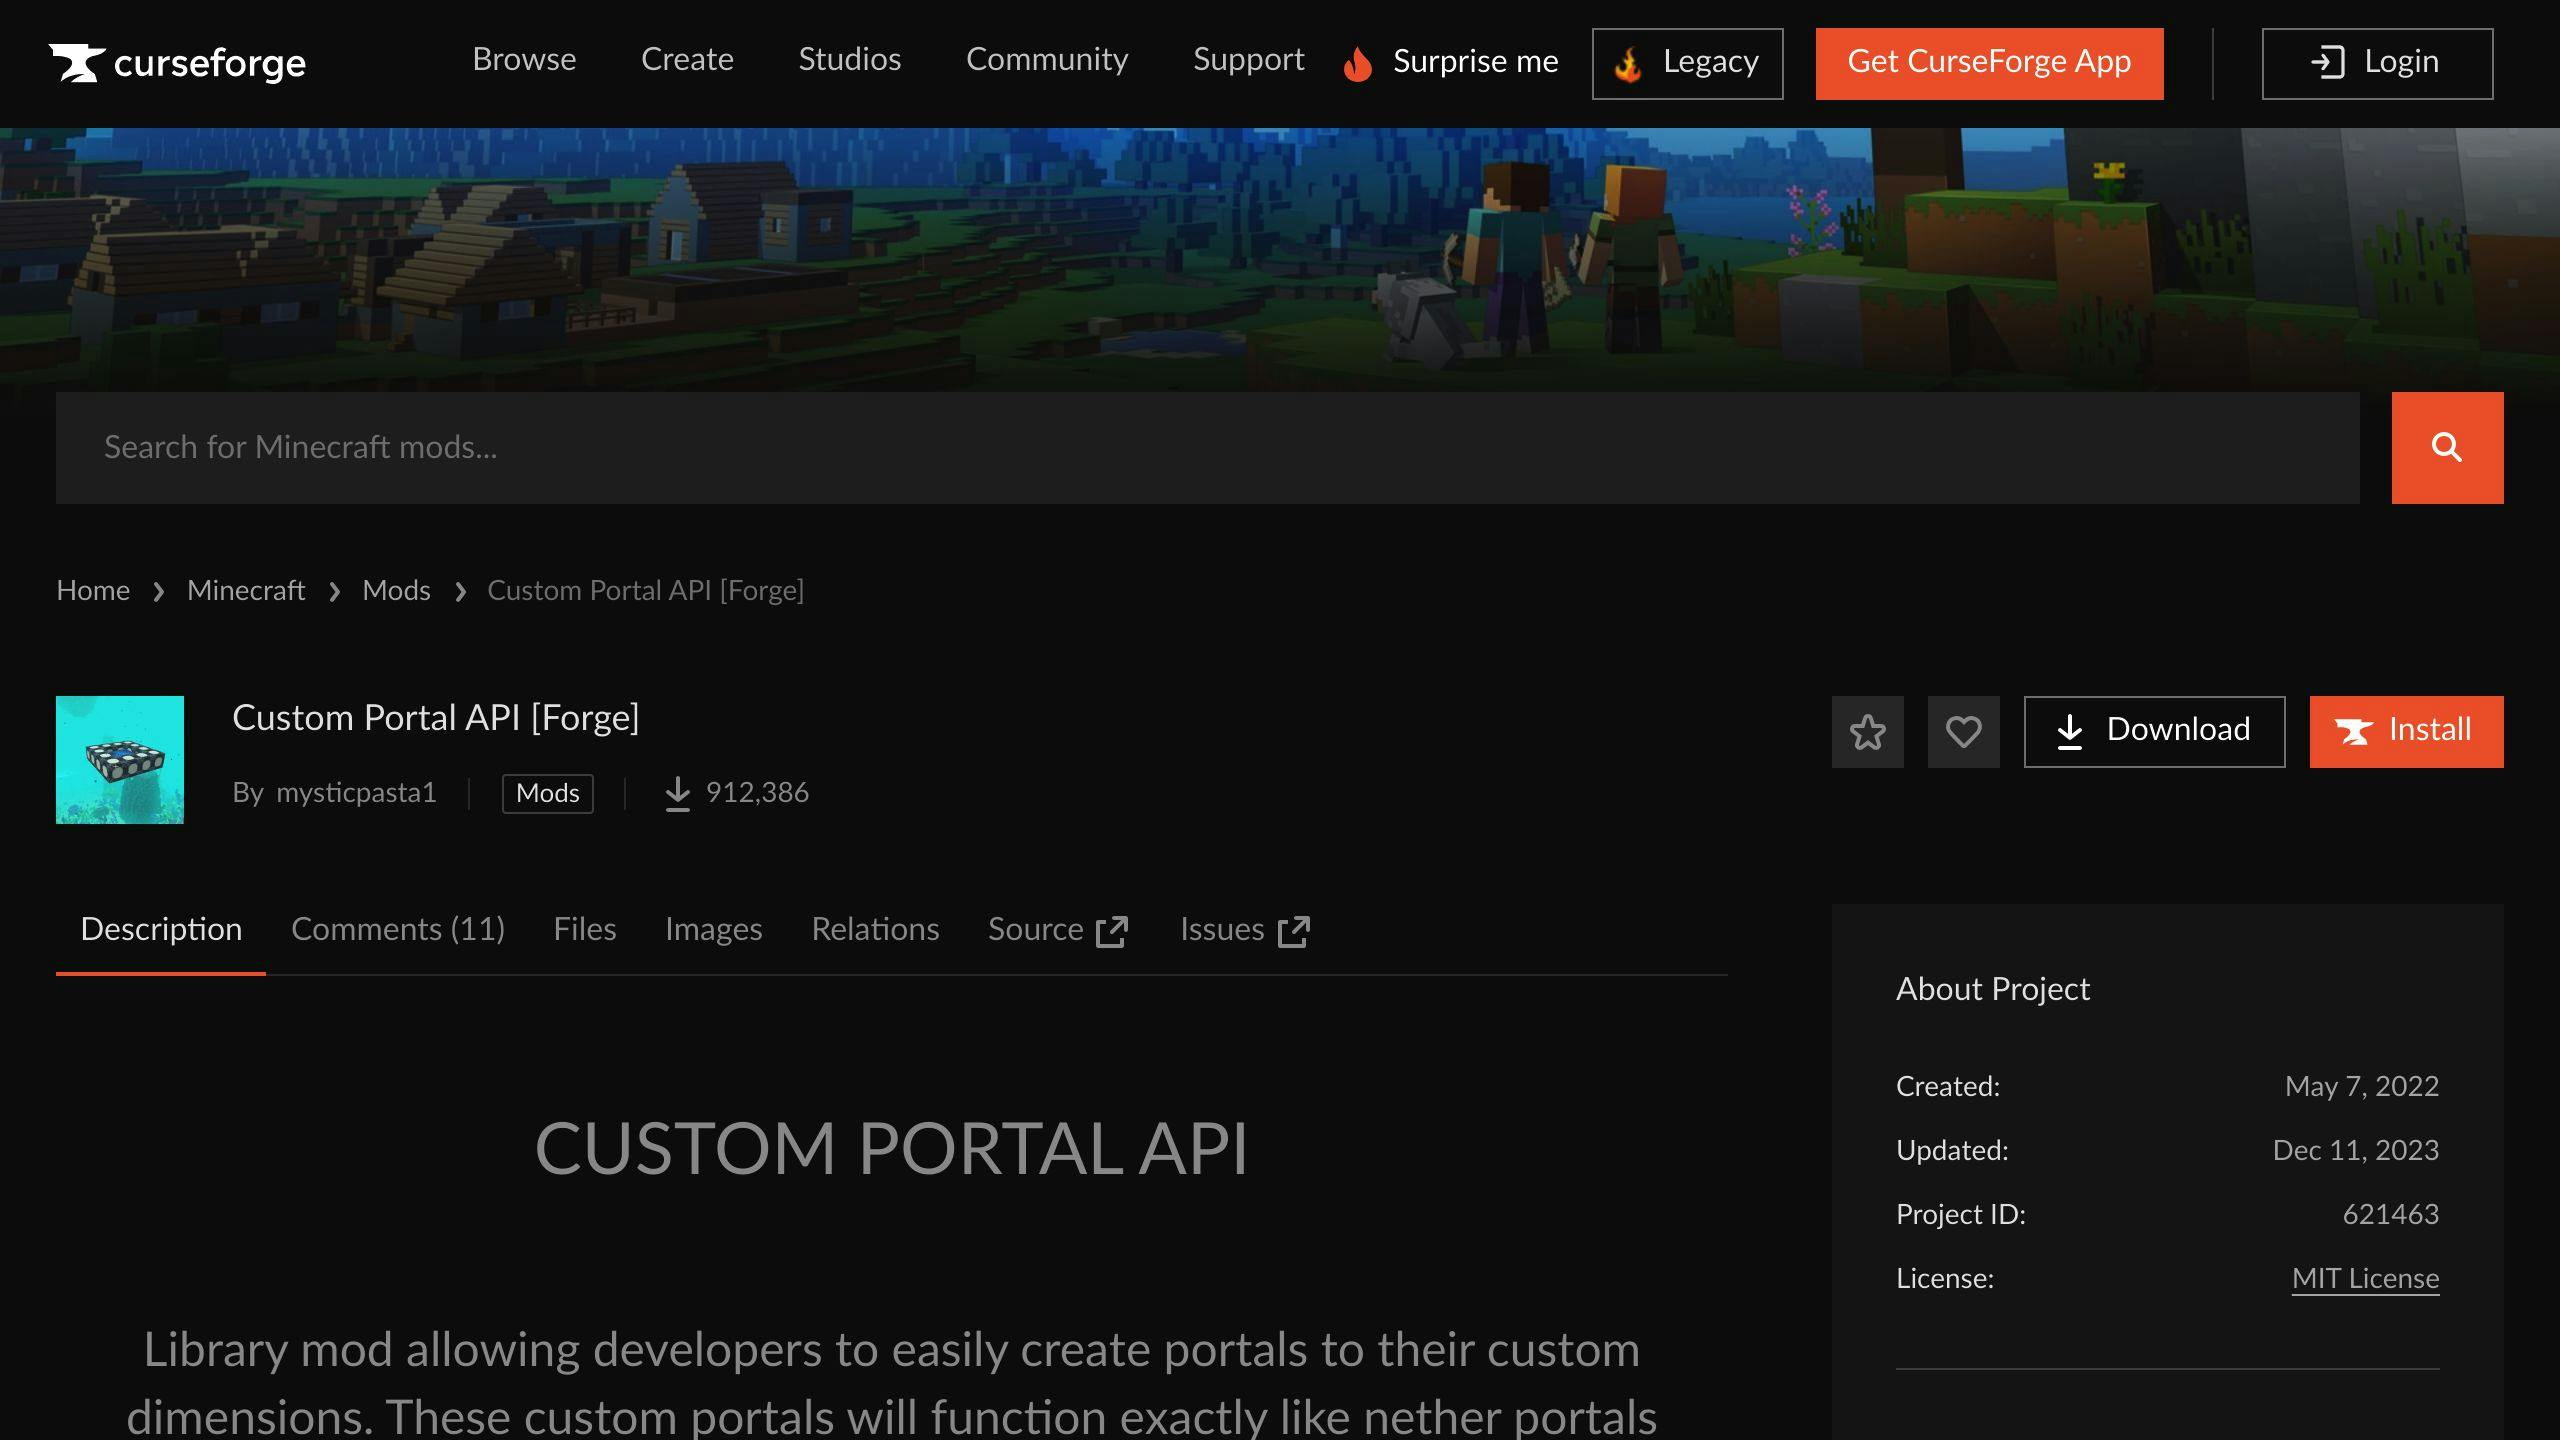Switch to the Files tab
The height and width of the screenshot is (1440, 2560).
[584, 930]
